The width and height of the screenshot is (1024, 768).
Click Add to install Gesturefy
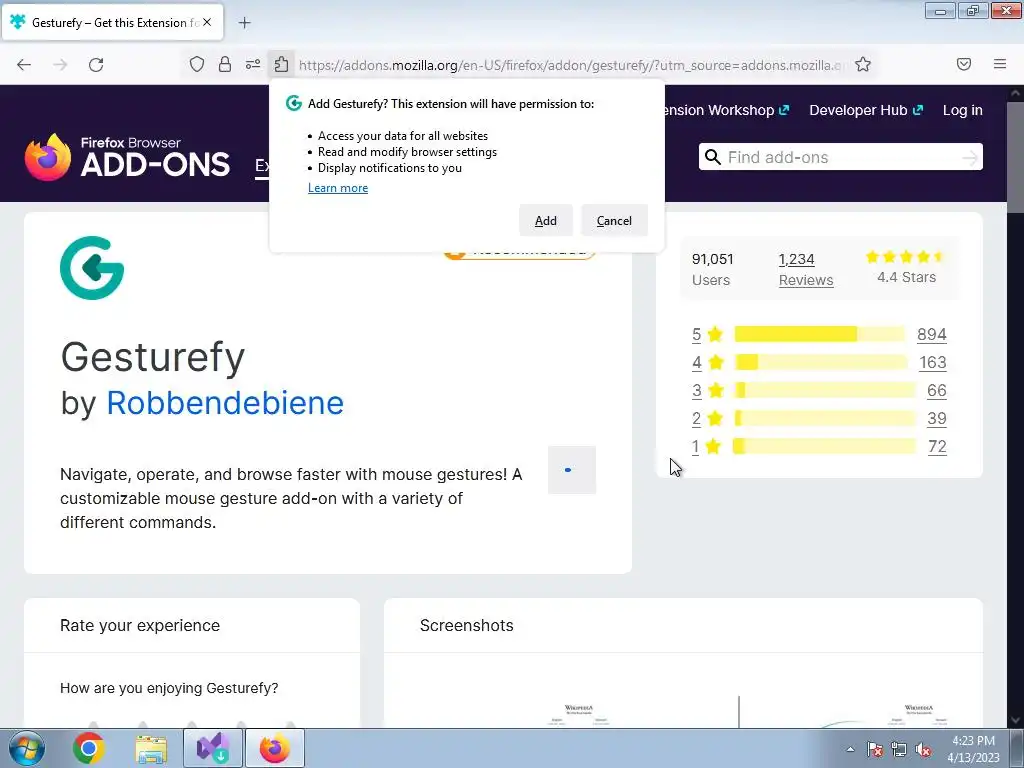[546, 221]
